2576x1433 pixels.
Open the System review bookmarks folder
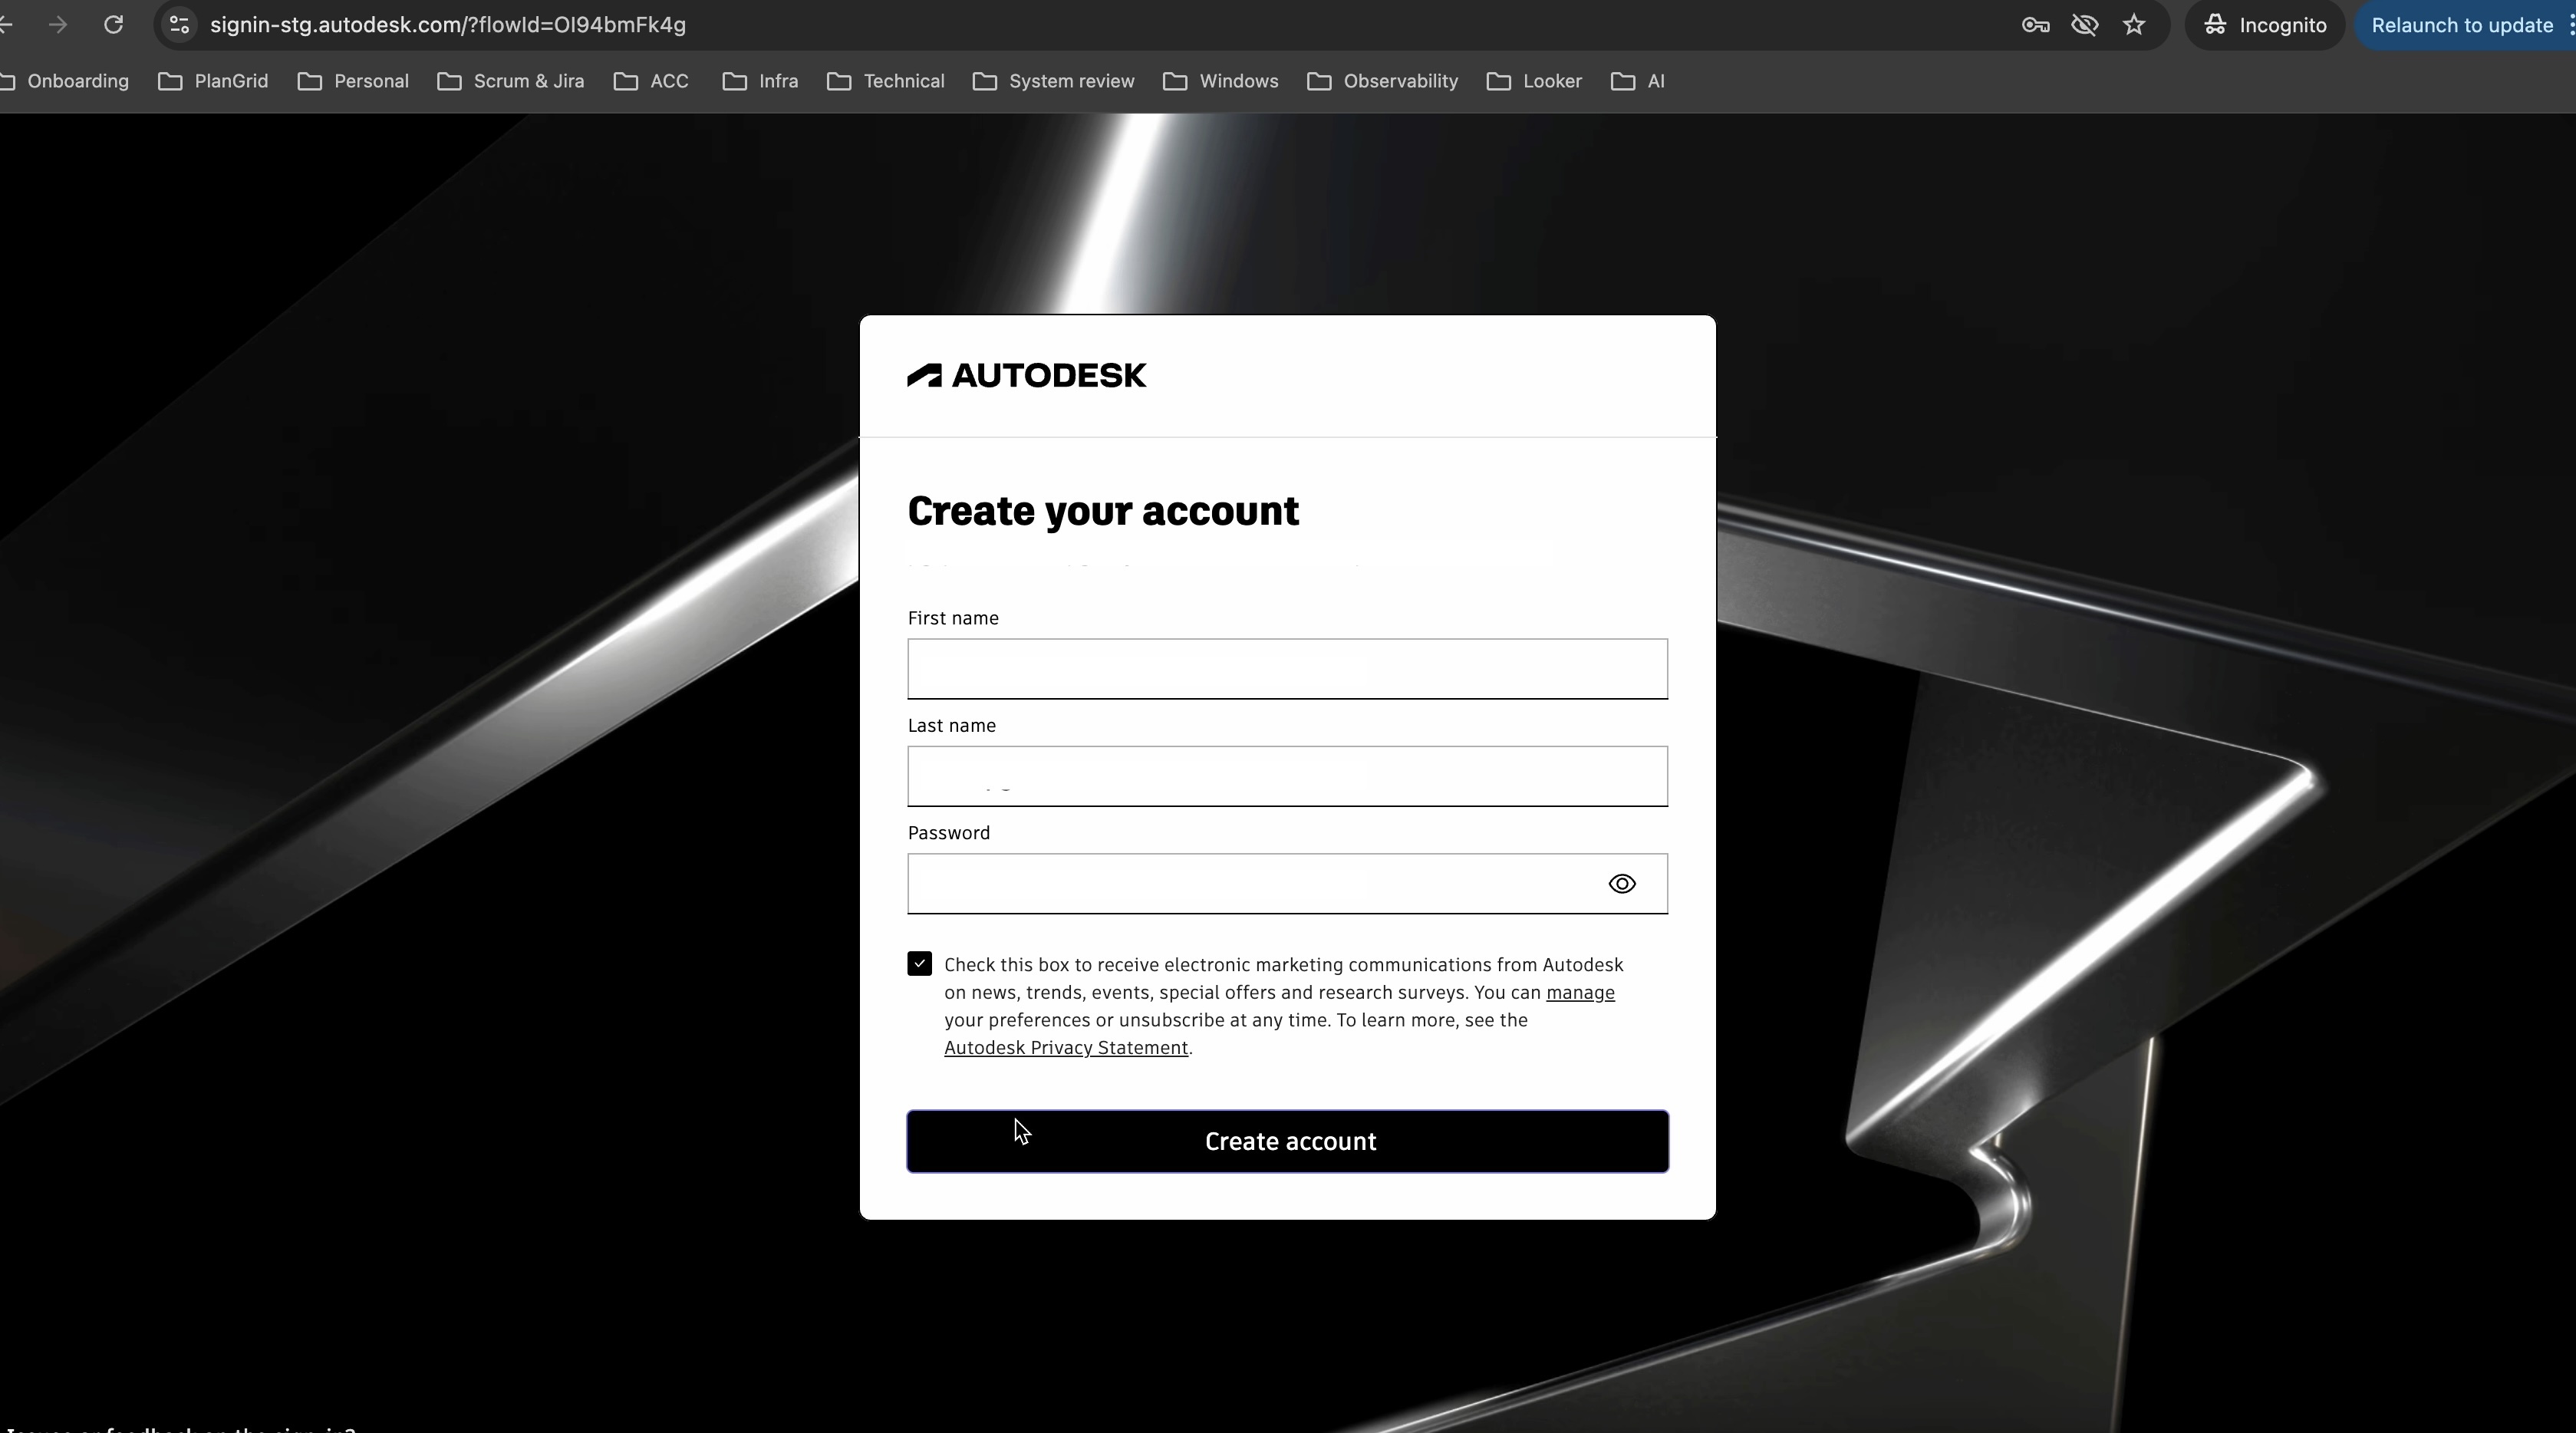pos(1053,81)
